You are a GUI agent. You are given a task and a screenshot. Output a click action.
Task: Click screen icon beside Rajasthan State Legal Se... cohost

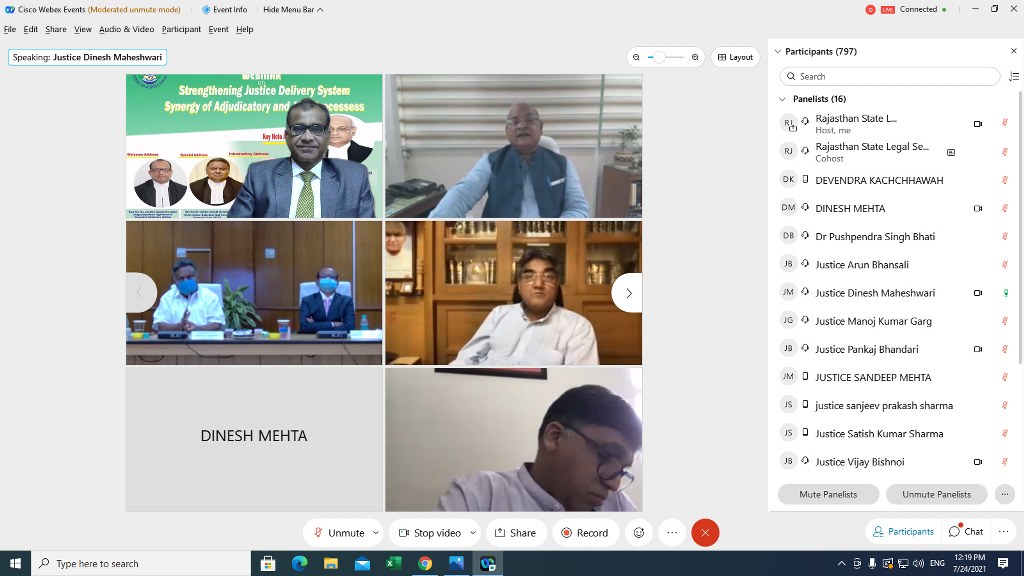(951, 152)
